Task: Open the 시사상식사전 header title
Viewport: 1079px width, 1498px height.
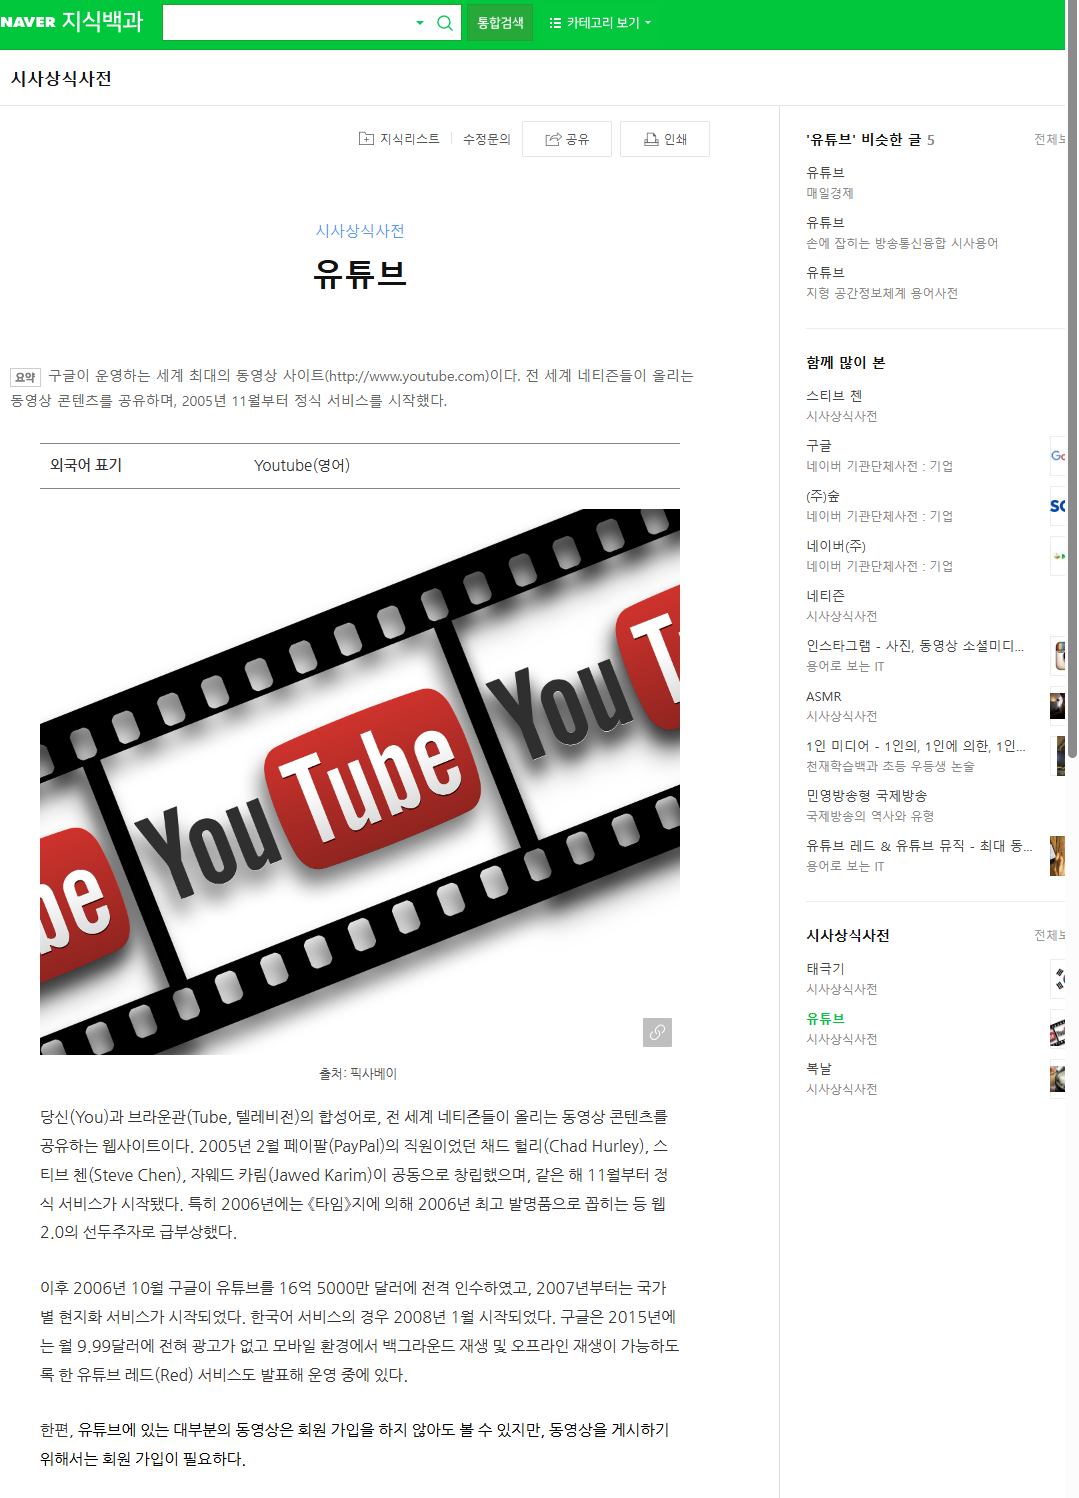Action: tap(61, 78)
